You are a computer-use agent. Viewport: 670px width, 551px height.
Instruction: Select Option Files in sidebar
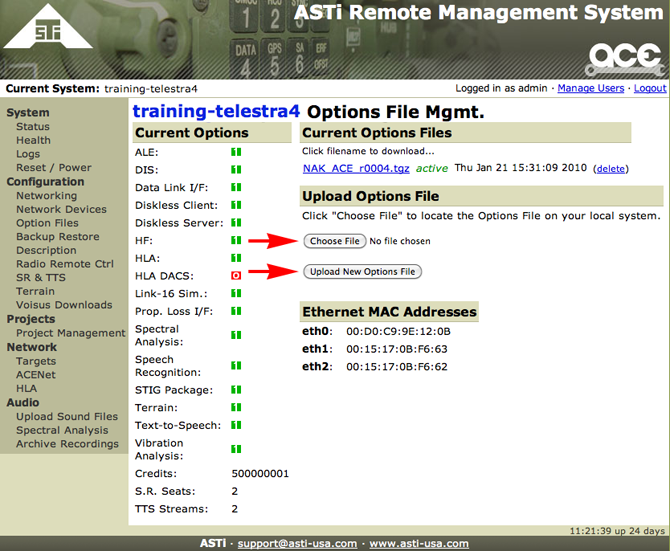tap(47, 223)
